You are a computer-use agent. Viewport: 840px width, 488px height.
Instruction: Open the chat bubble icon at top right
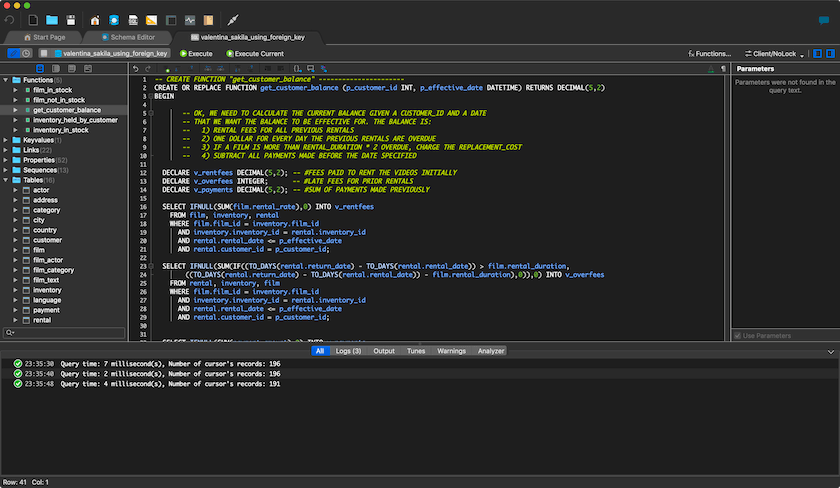pos(824,20)
